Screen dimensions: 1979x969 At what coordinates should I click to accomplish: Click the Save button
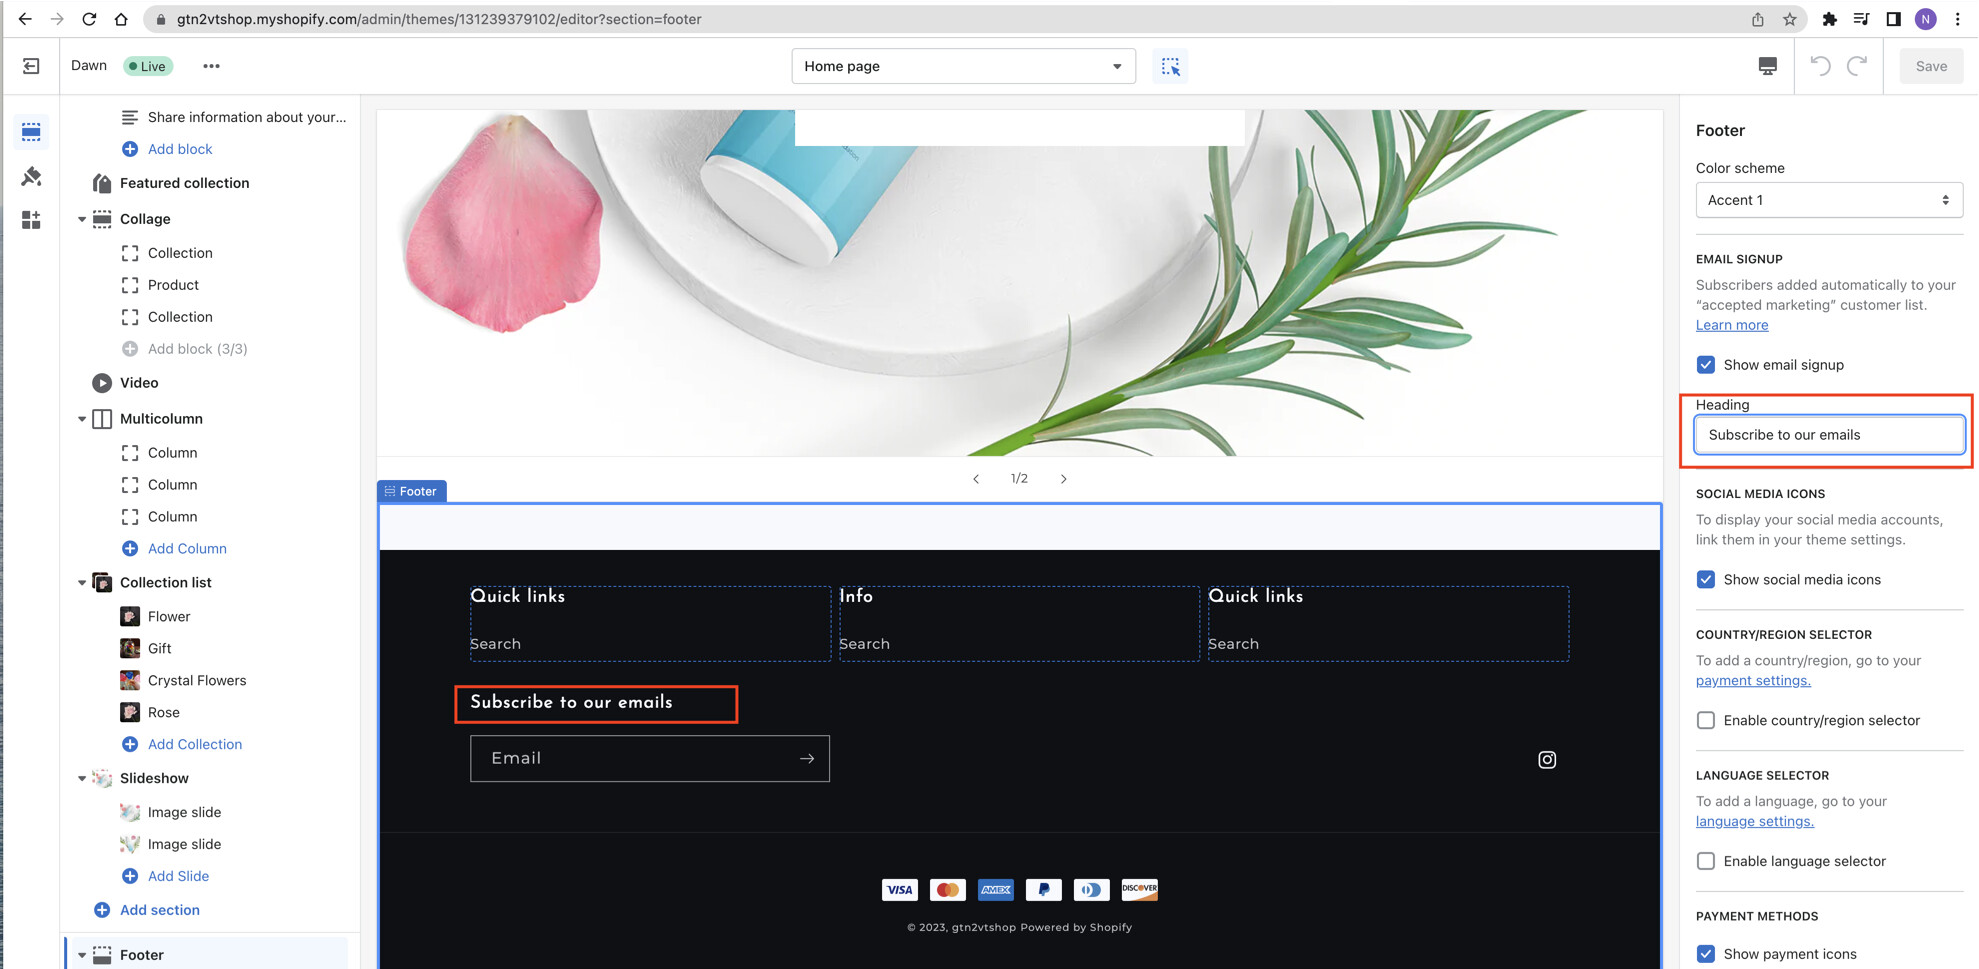[1931, 66]
